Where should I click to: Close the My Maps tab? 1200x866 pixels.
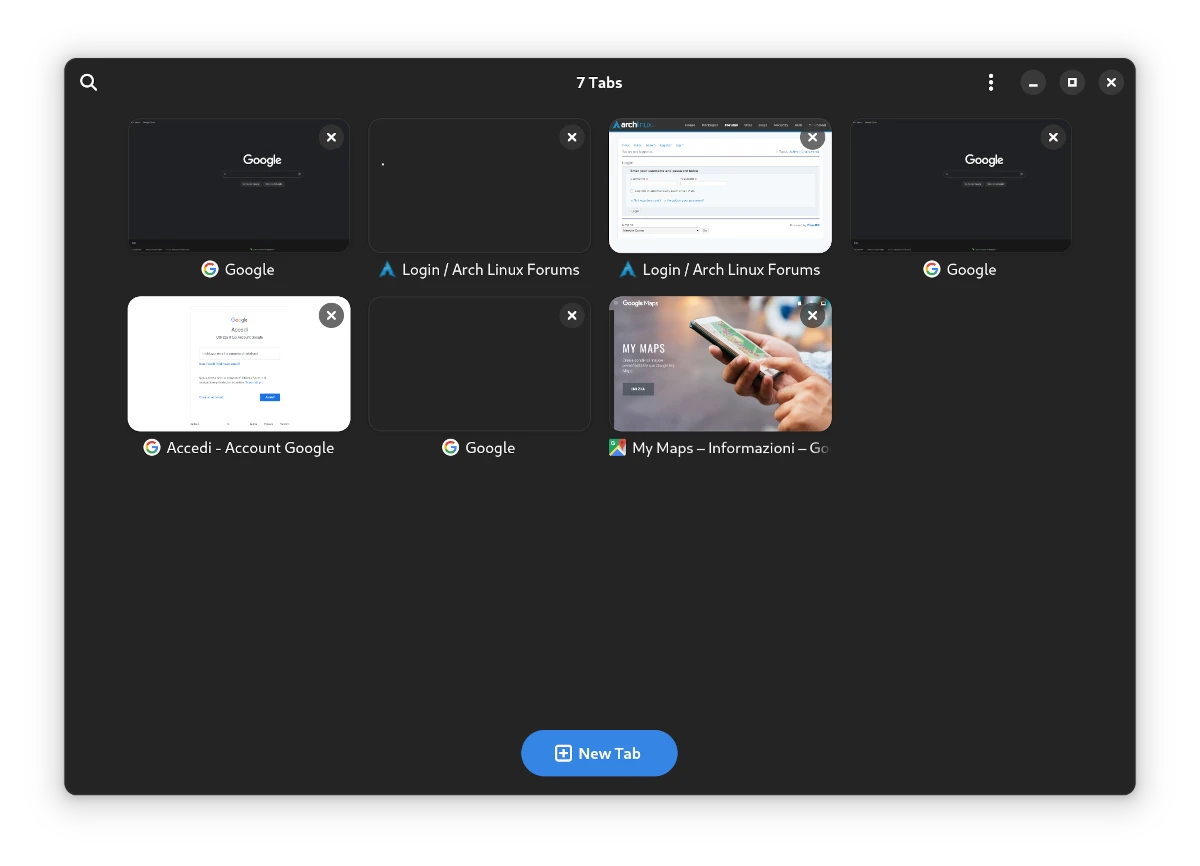(x=812, y=315)
